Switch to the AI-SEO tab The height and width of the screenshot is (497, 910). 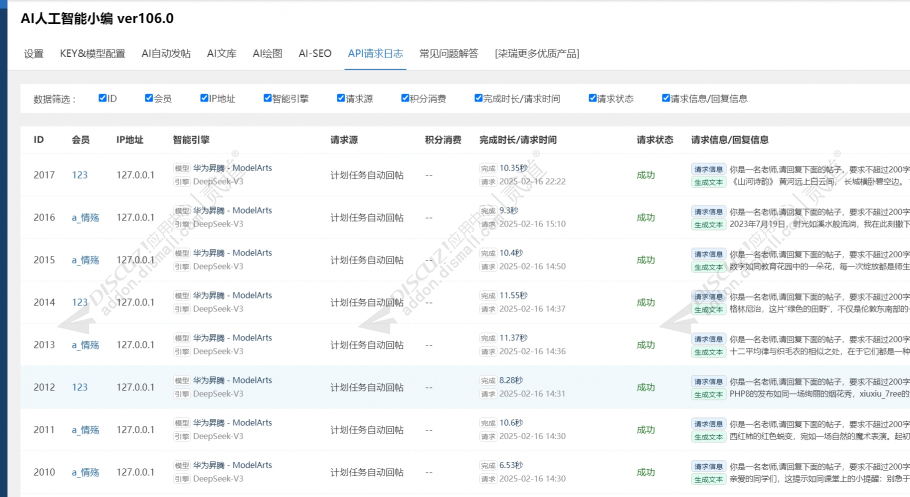[x=315, y=53]
